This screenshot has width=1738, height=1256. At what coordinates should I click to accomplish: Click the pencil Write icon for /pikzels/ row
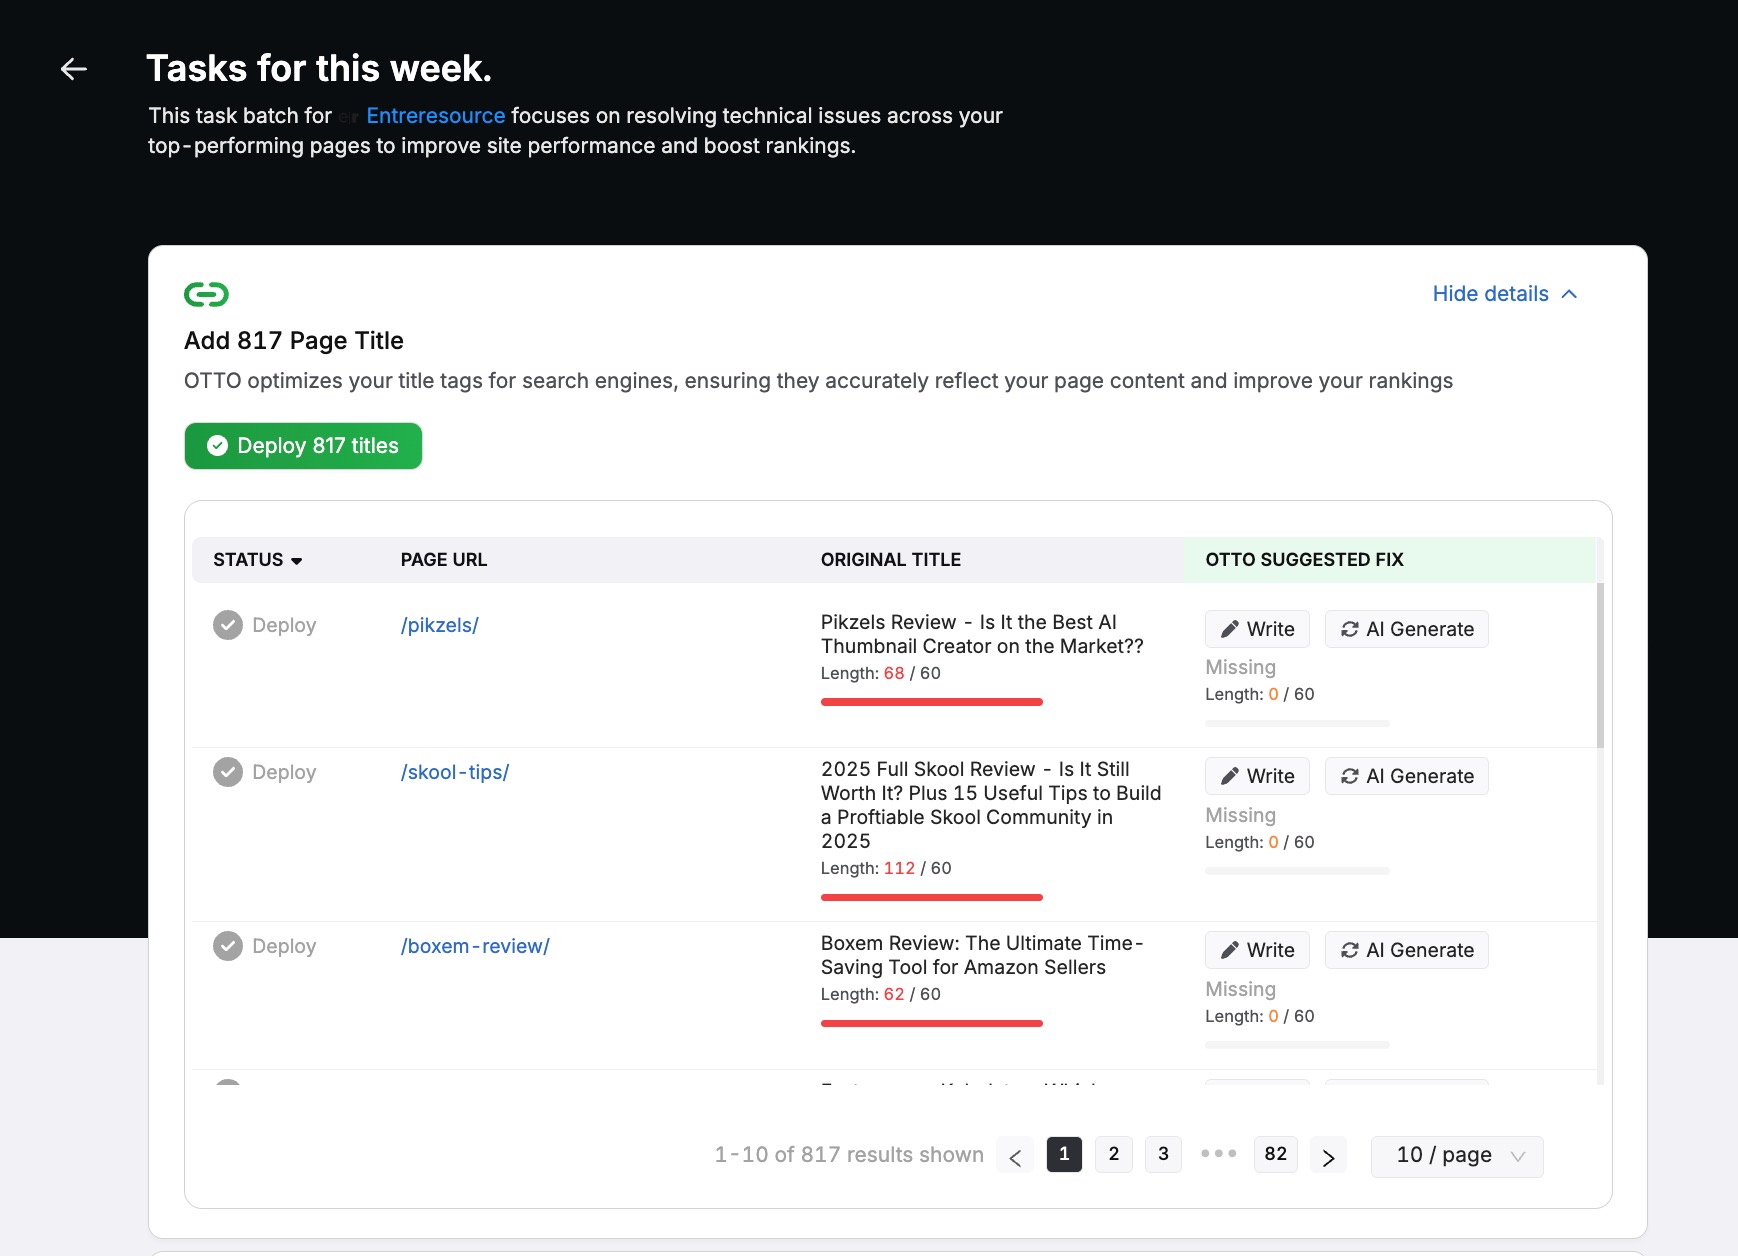(x=1231, y=628)
